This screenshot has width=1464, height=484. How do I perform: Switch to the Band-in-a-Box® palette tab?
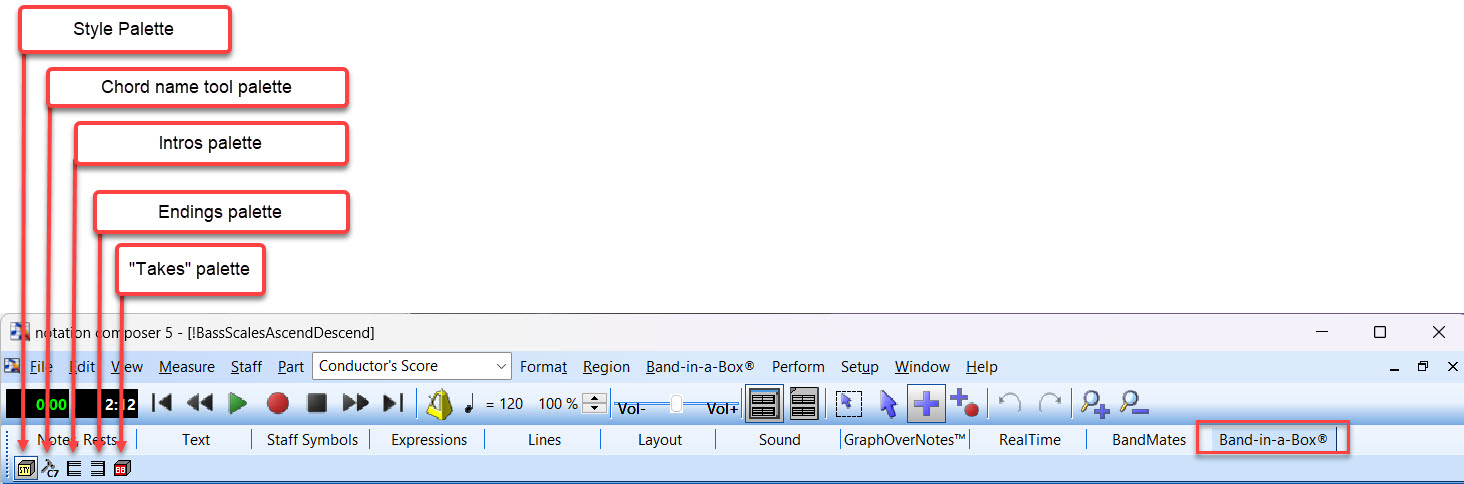pos(1273,439)
